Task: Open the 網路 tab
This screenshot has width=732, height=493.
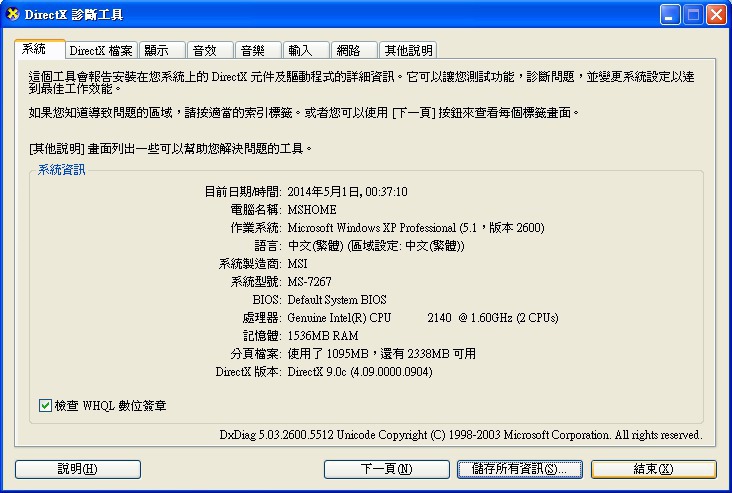Action: [354, 50]
